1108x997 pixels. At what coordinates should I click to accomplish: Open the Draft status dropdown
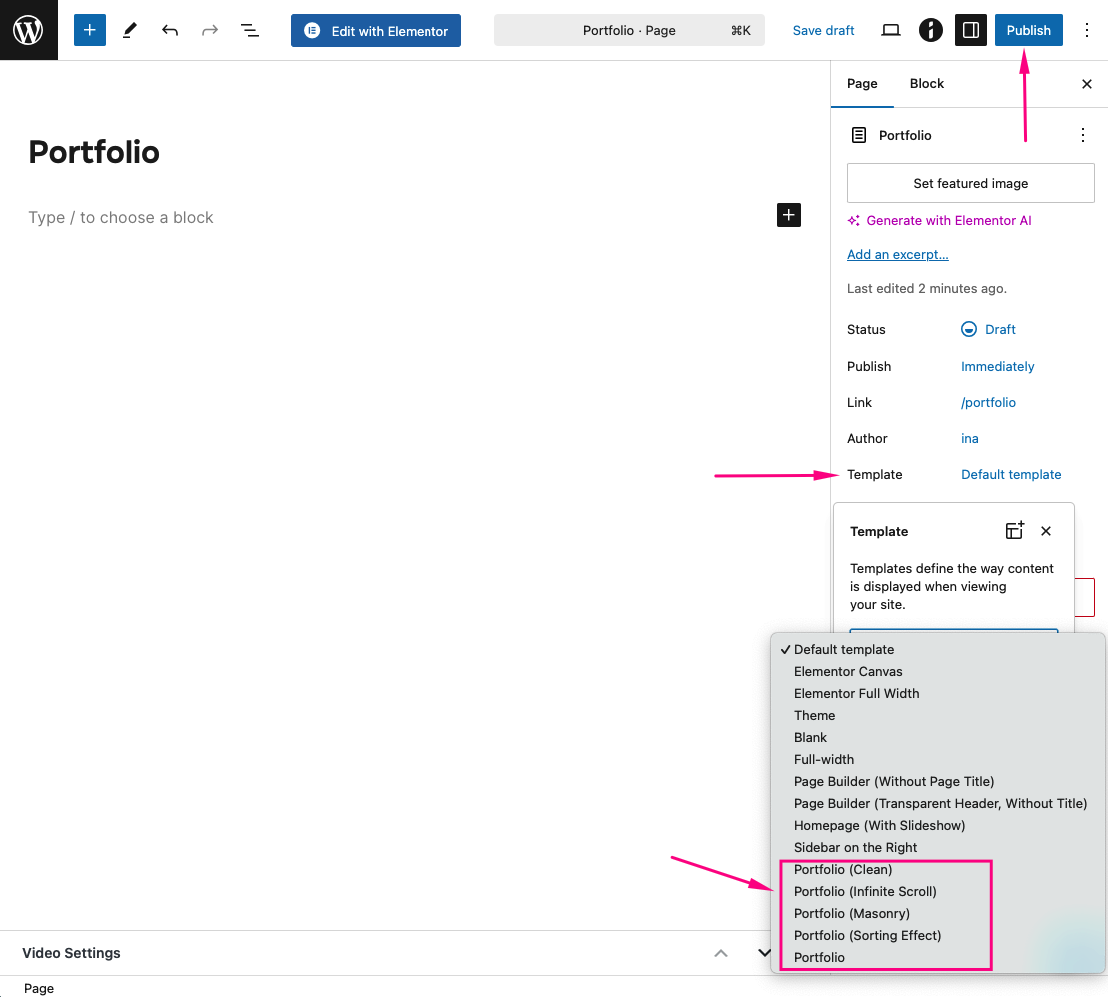988,329
